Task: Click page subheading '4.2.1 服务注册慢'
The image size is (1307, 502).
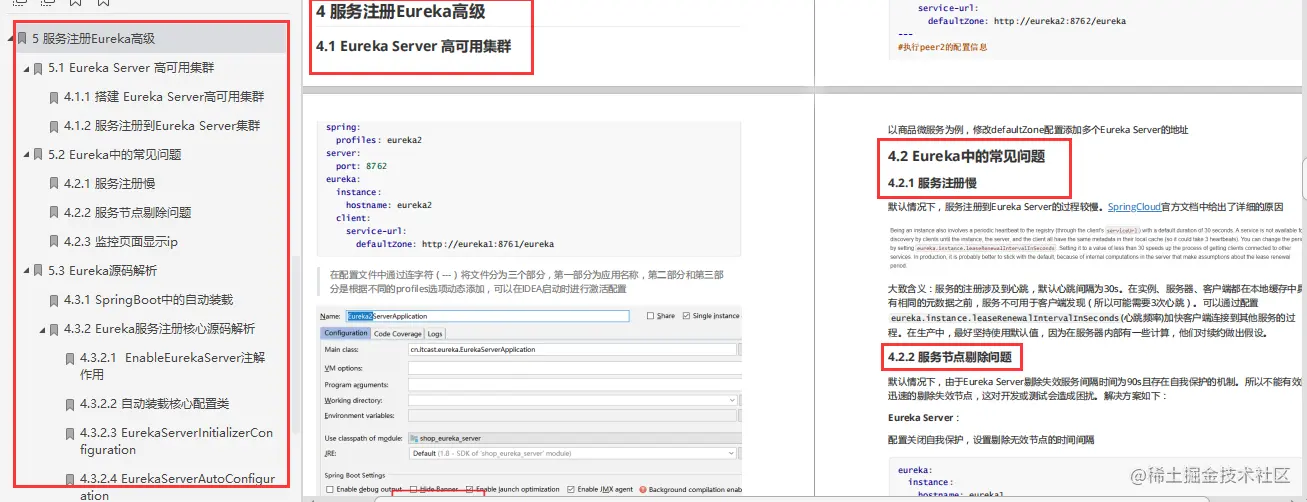Action: pyautogui.click(x=932, y=184)
